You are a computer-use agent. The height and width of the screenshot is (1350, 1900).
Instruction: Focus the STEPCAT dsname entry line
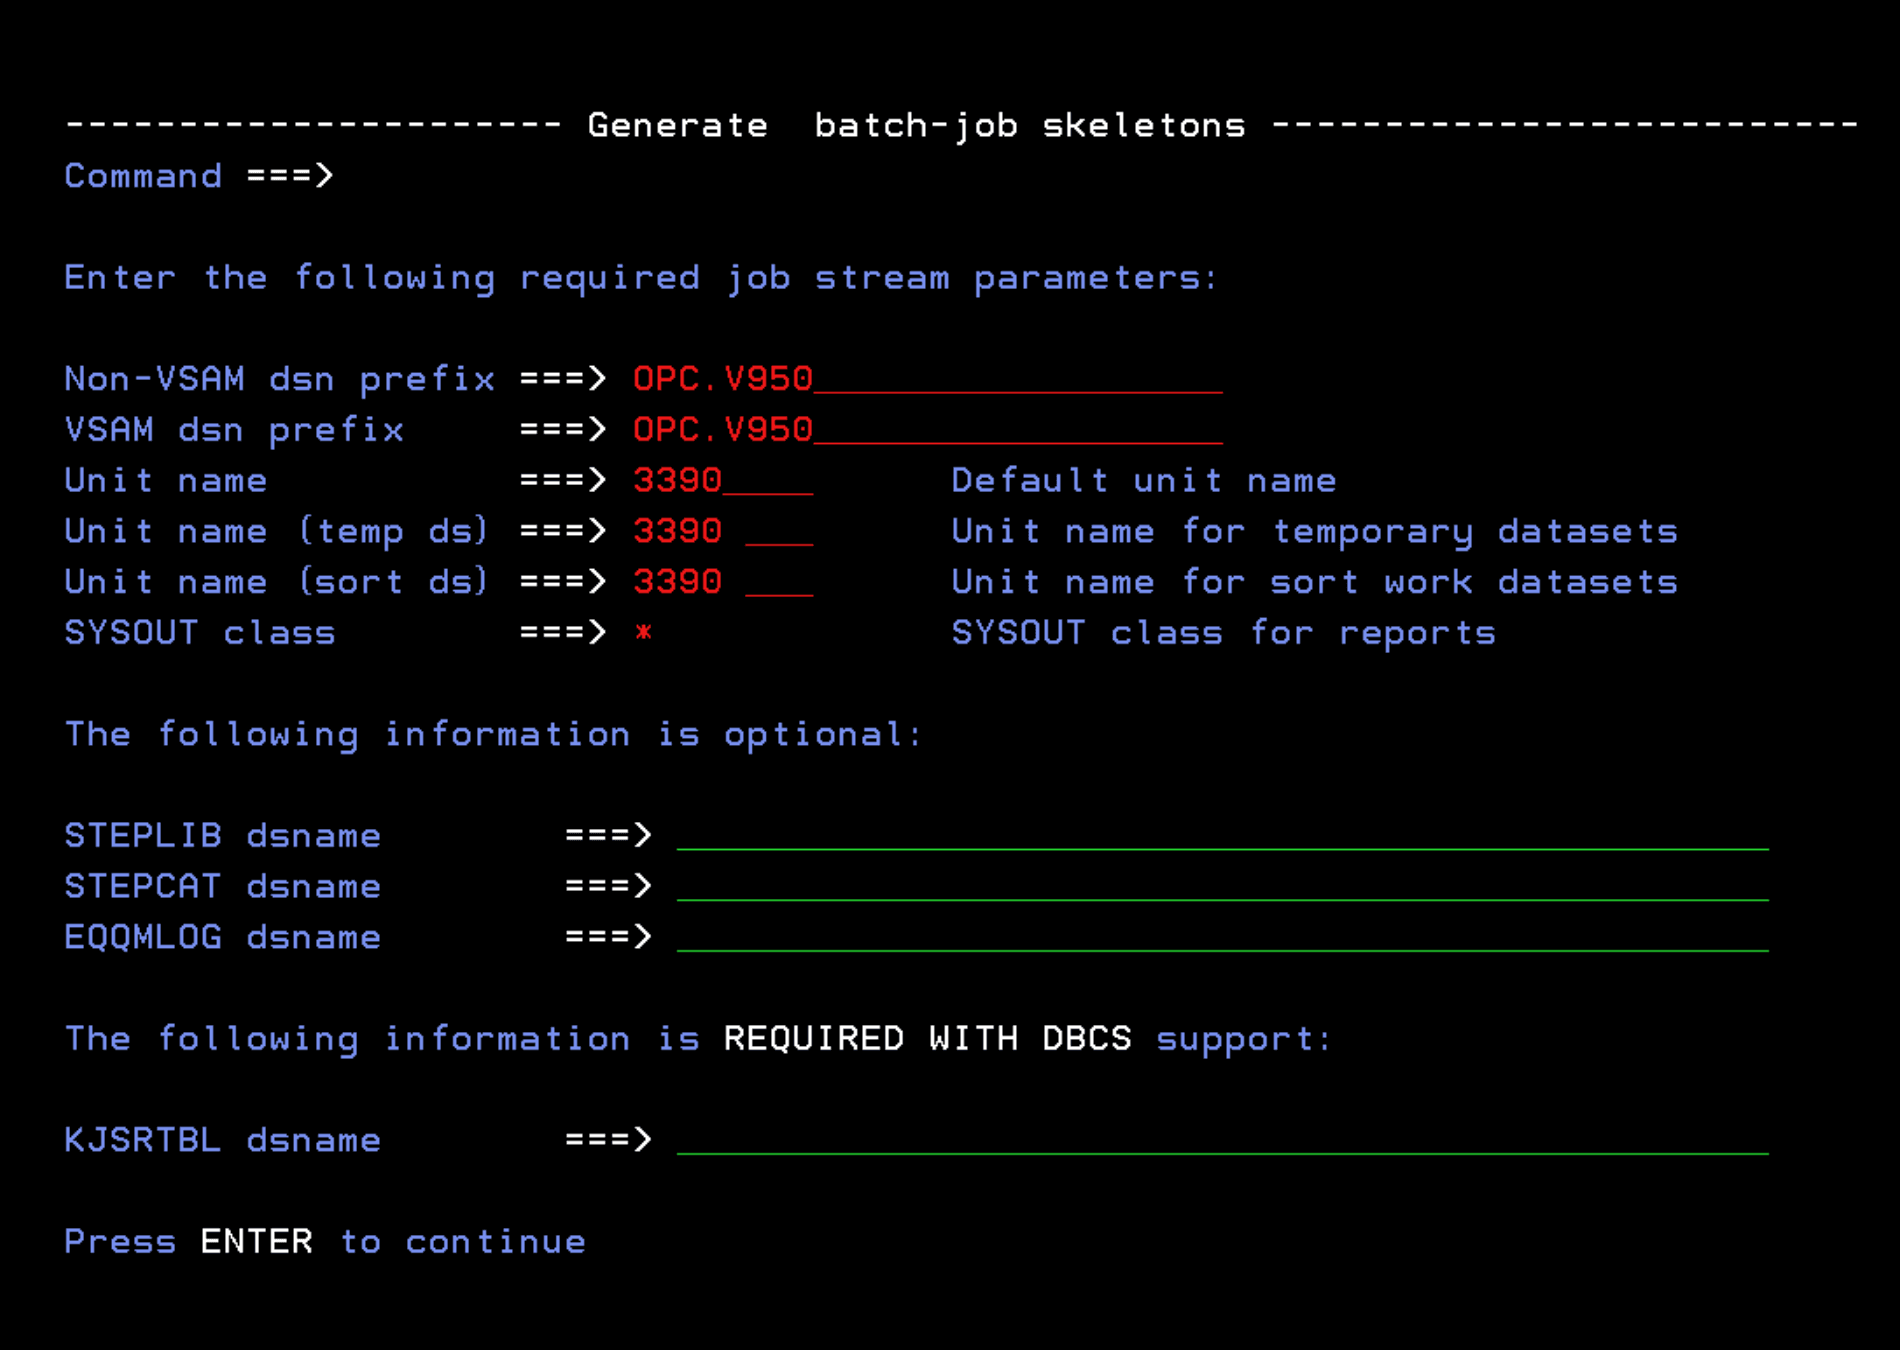pos(1221,887)
